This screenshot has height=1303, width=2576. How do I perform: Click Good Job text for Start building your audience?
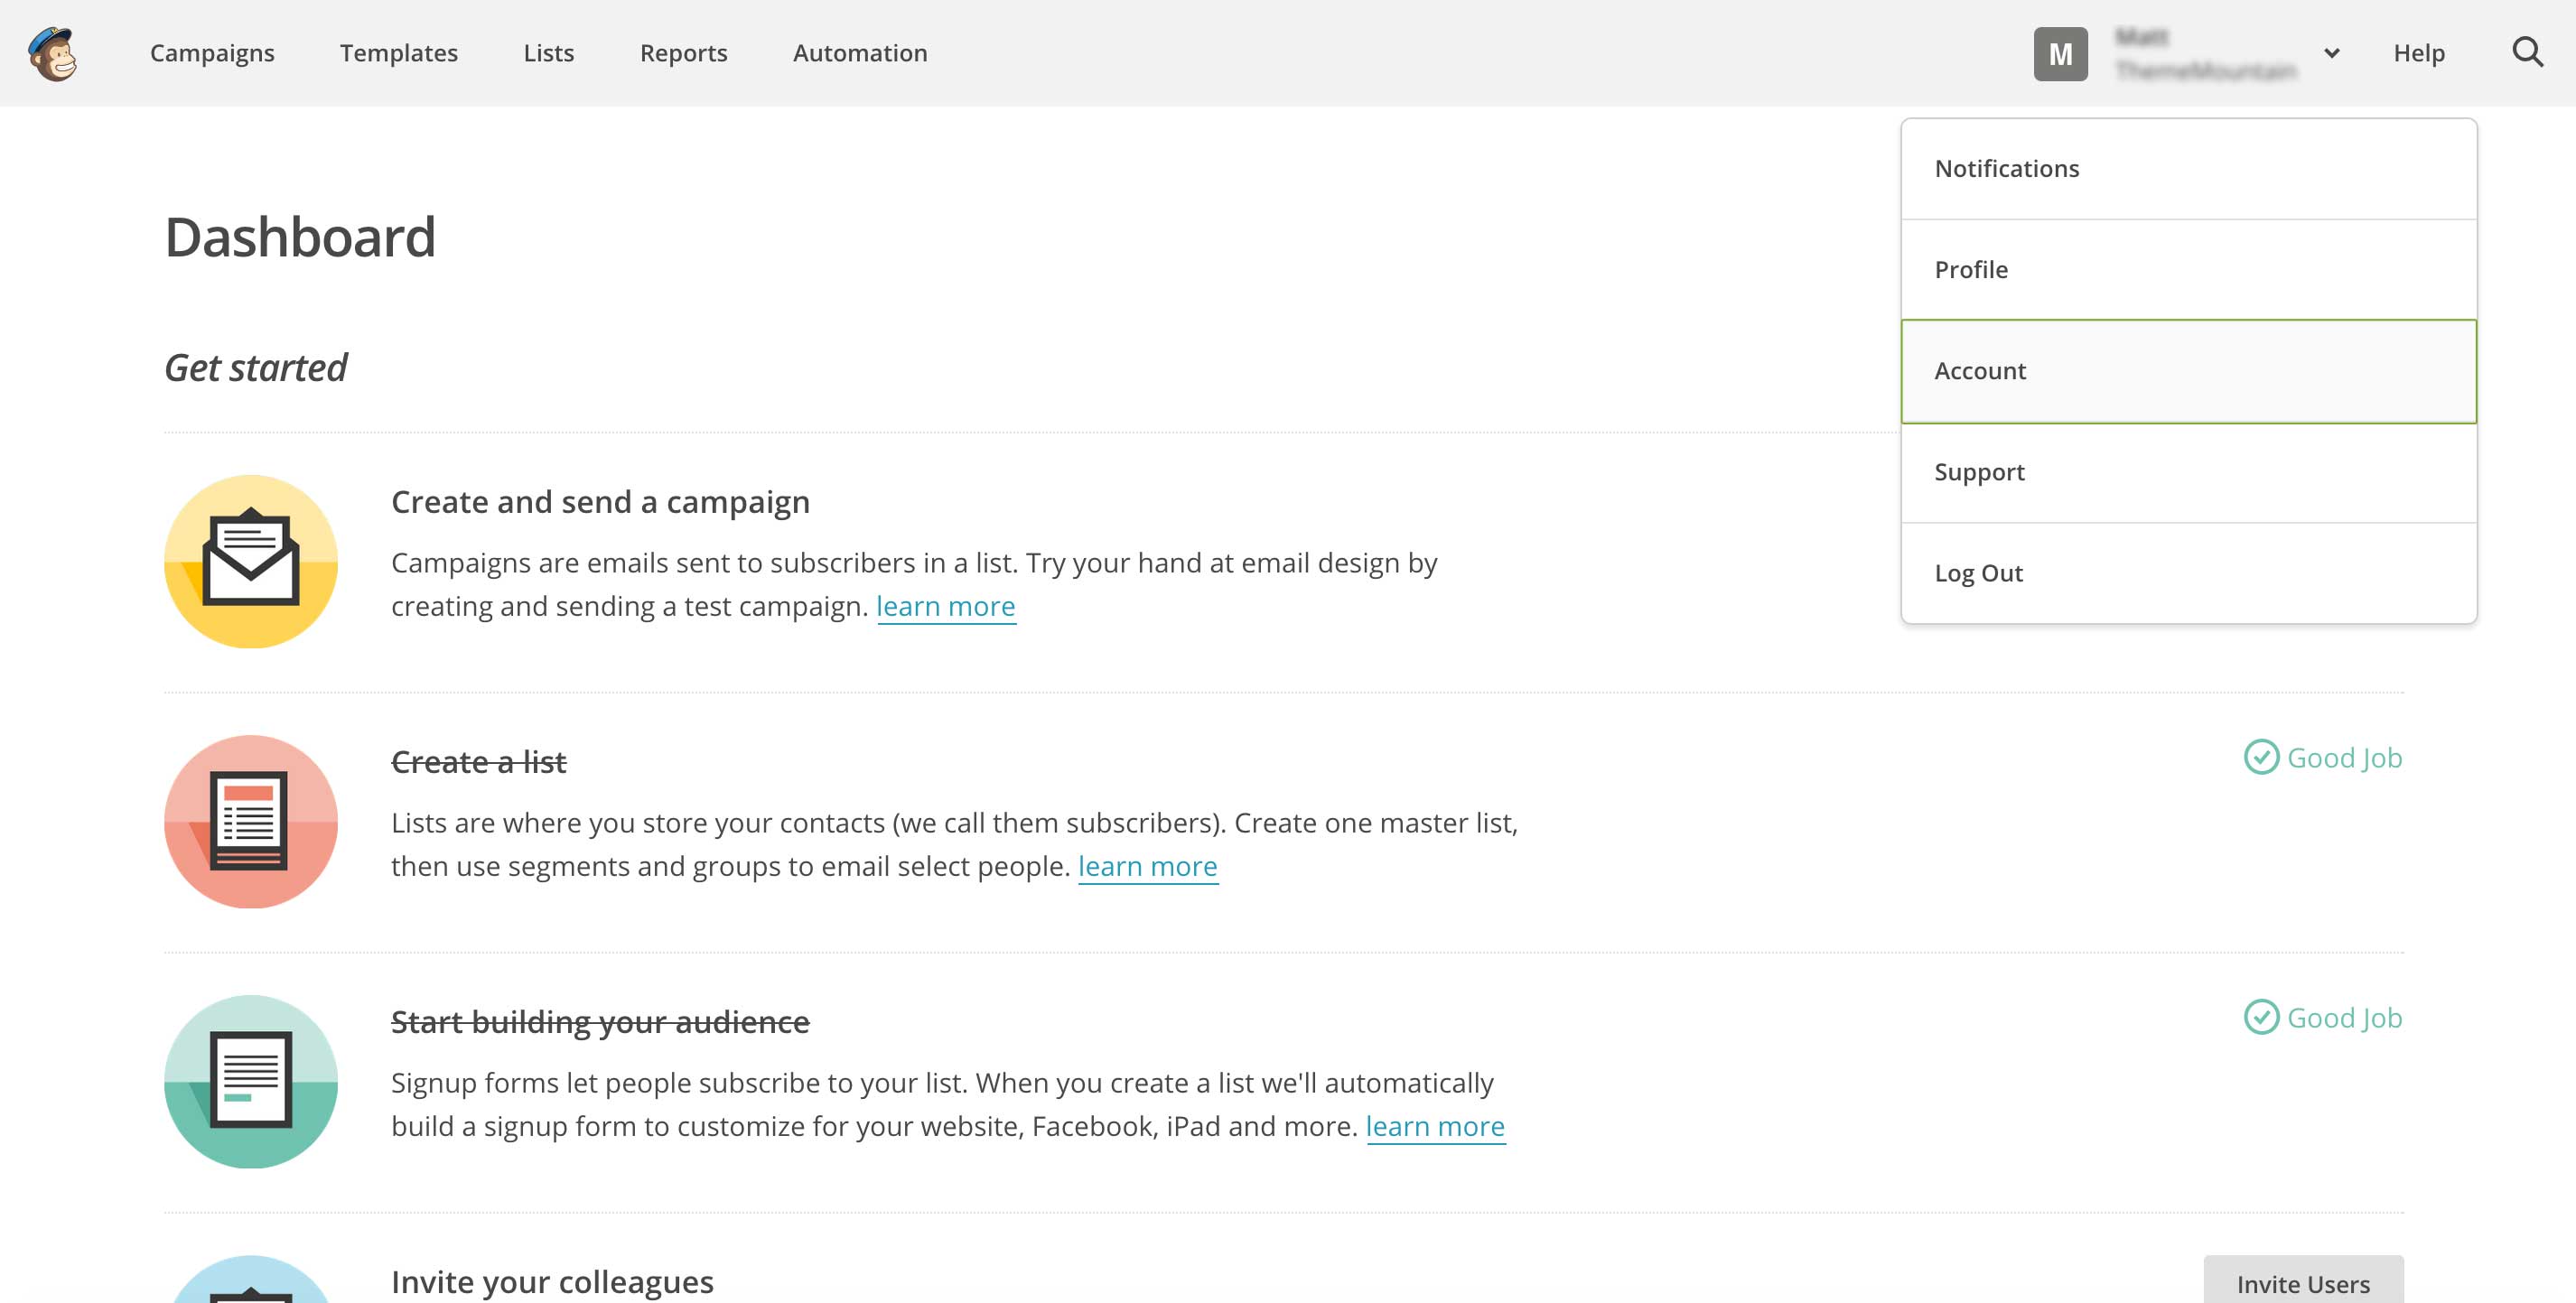2344,1018
